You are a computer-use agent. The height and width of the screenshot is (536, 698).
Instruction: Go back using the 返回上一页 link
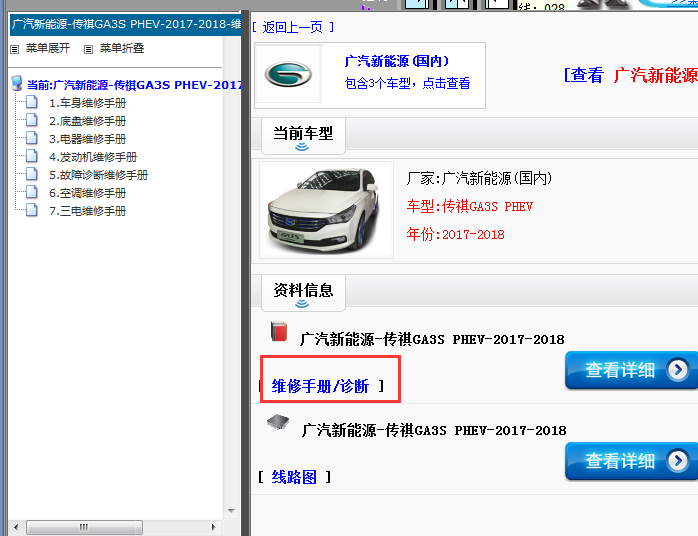pyautogui.click(x=292, y=28)
